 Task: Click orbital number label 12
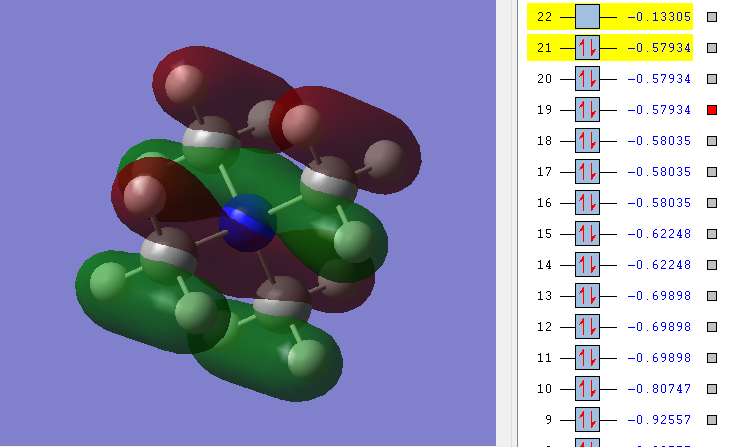[544, 327]
